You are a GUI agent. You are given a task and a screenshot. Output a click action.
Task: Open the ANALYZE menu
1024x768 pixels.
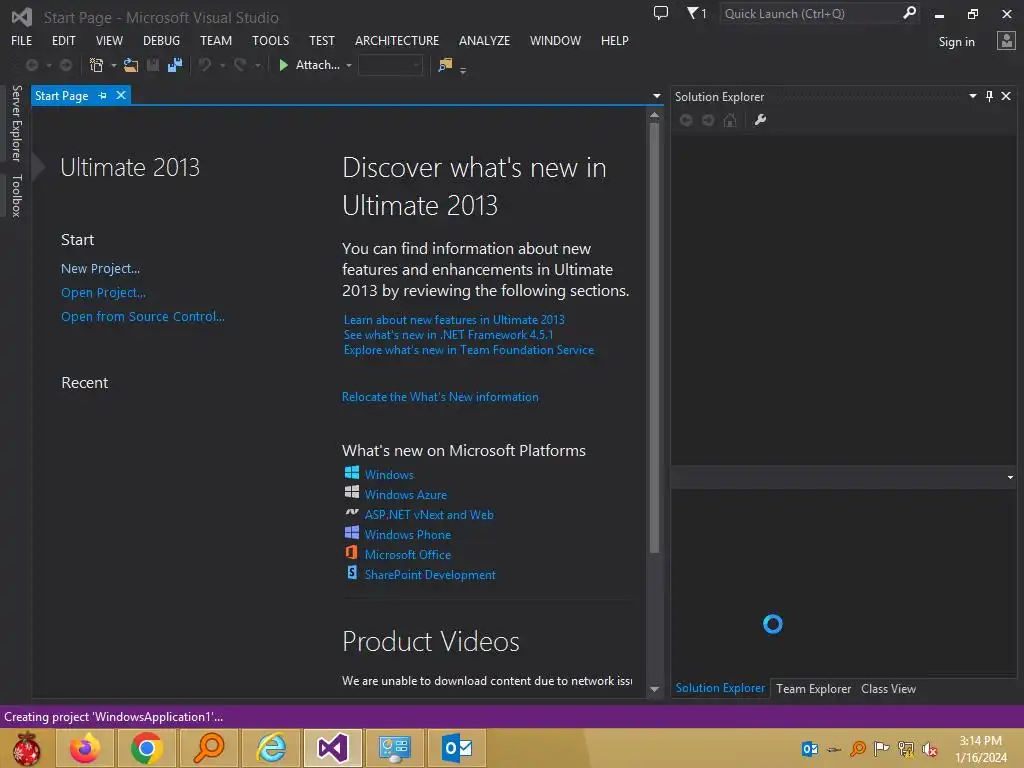(485, 40)
